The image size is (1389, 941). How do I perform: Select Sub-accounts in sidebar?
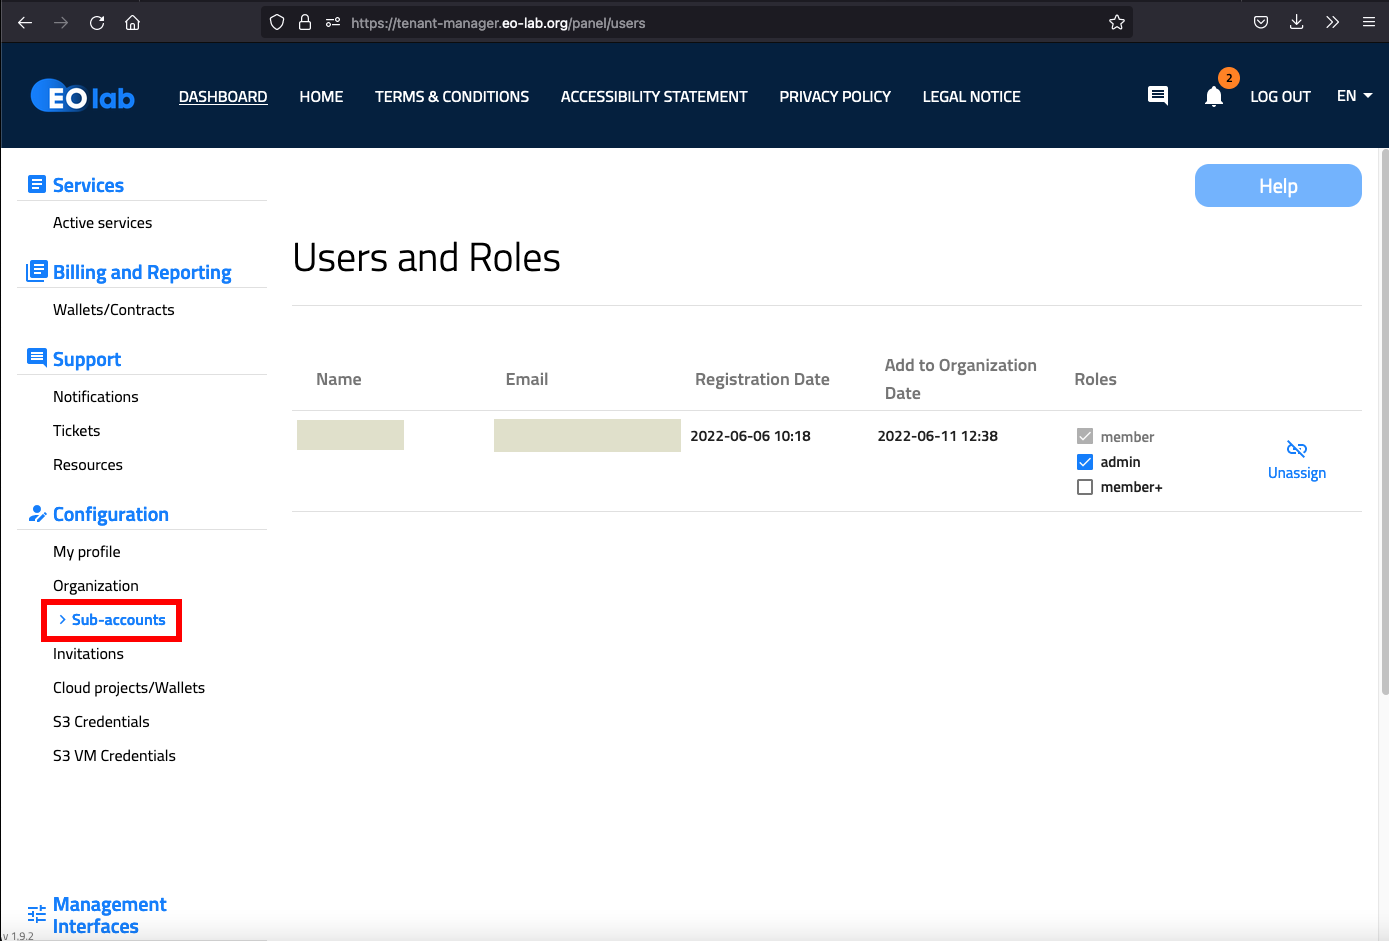point(118,620)
